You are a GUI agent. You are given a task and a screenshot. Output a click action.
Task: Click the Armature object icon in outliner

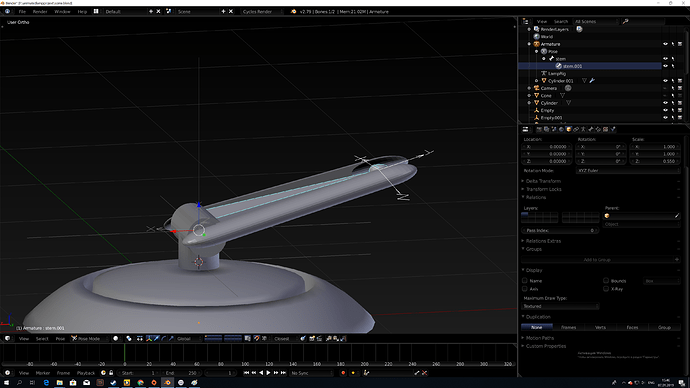pyautogui.click(x=536, y=44)
